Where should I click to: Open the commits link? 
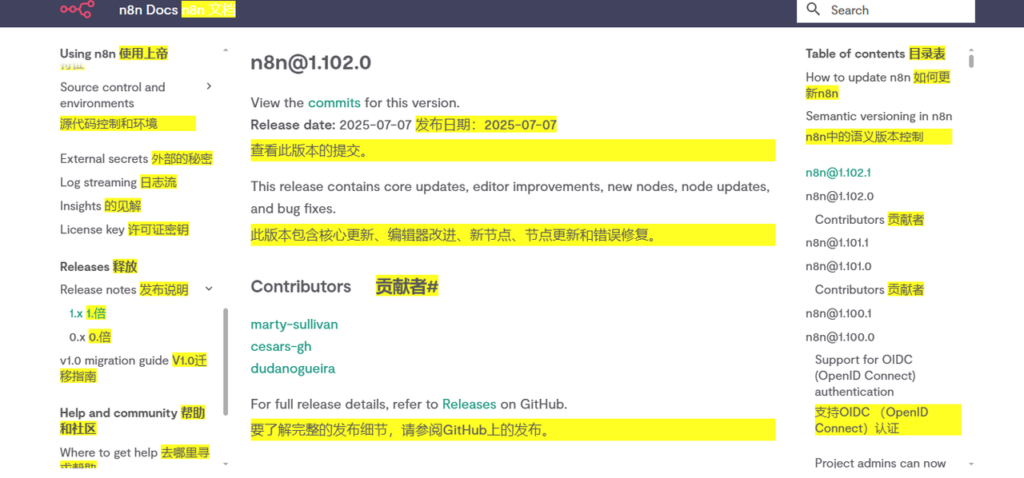(x=334, y=103)
